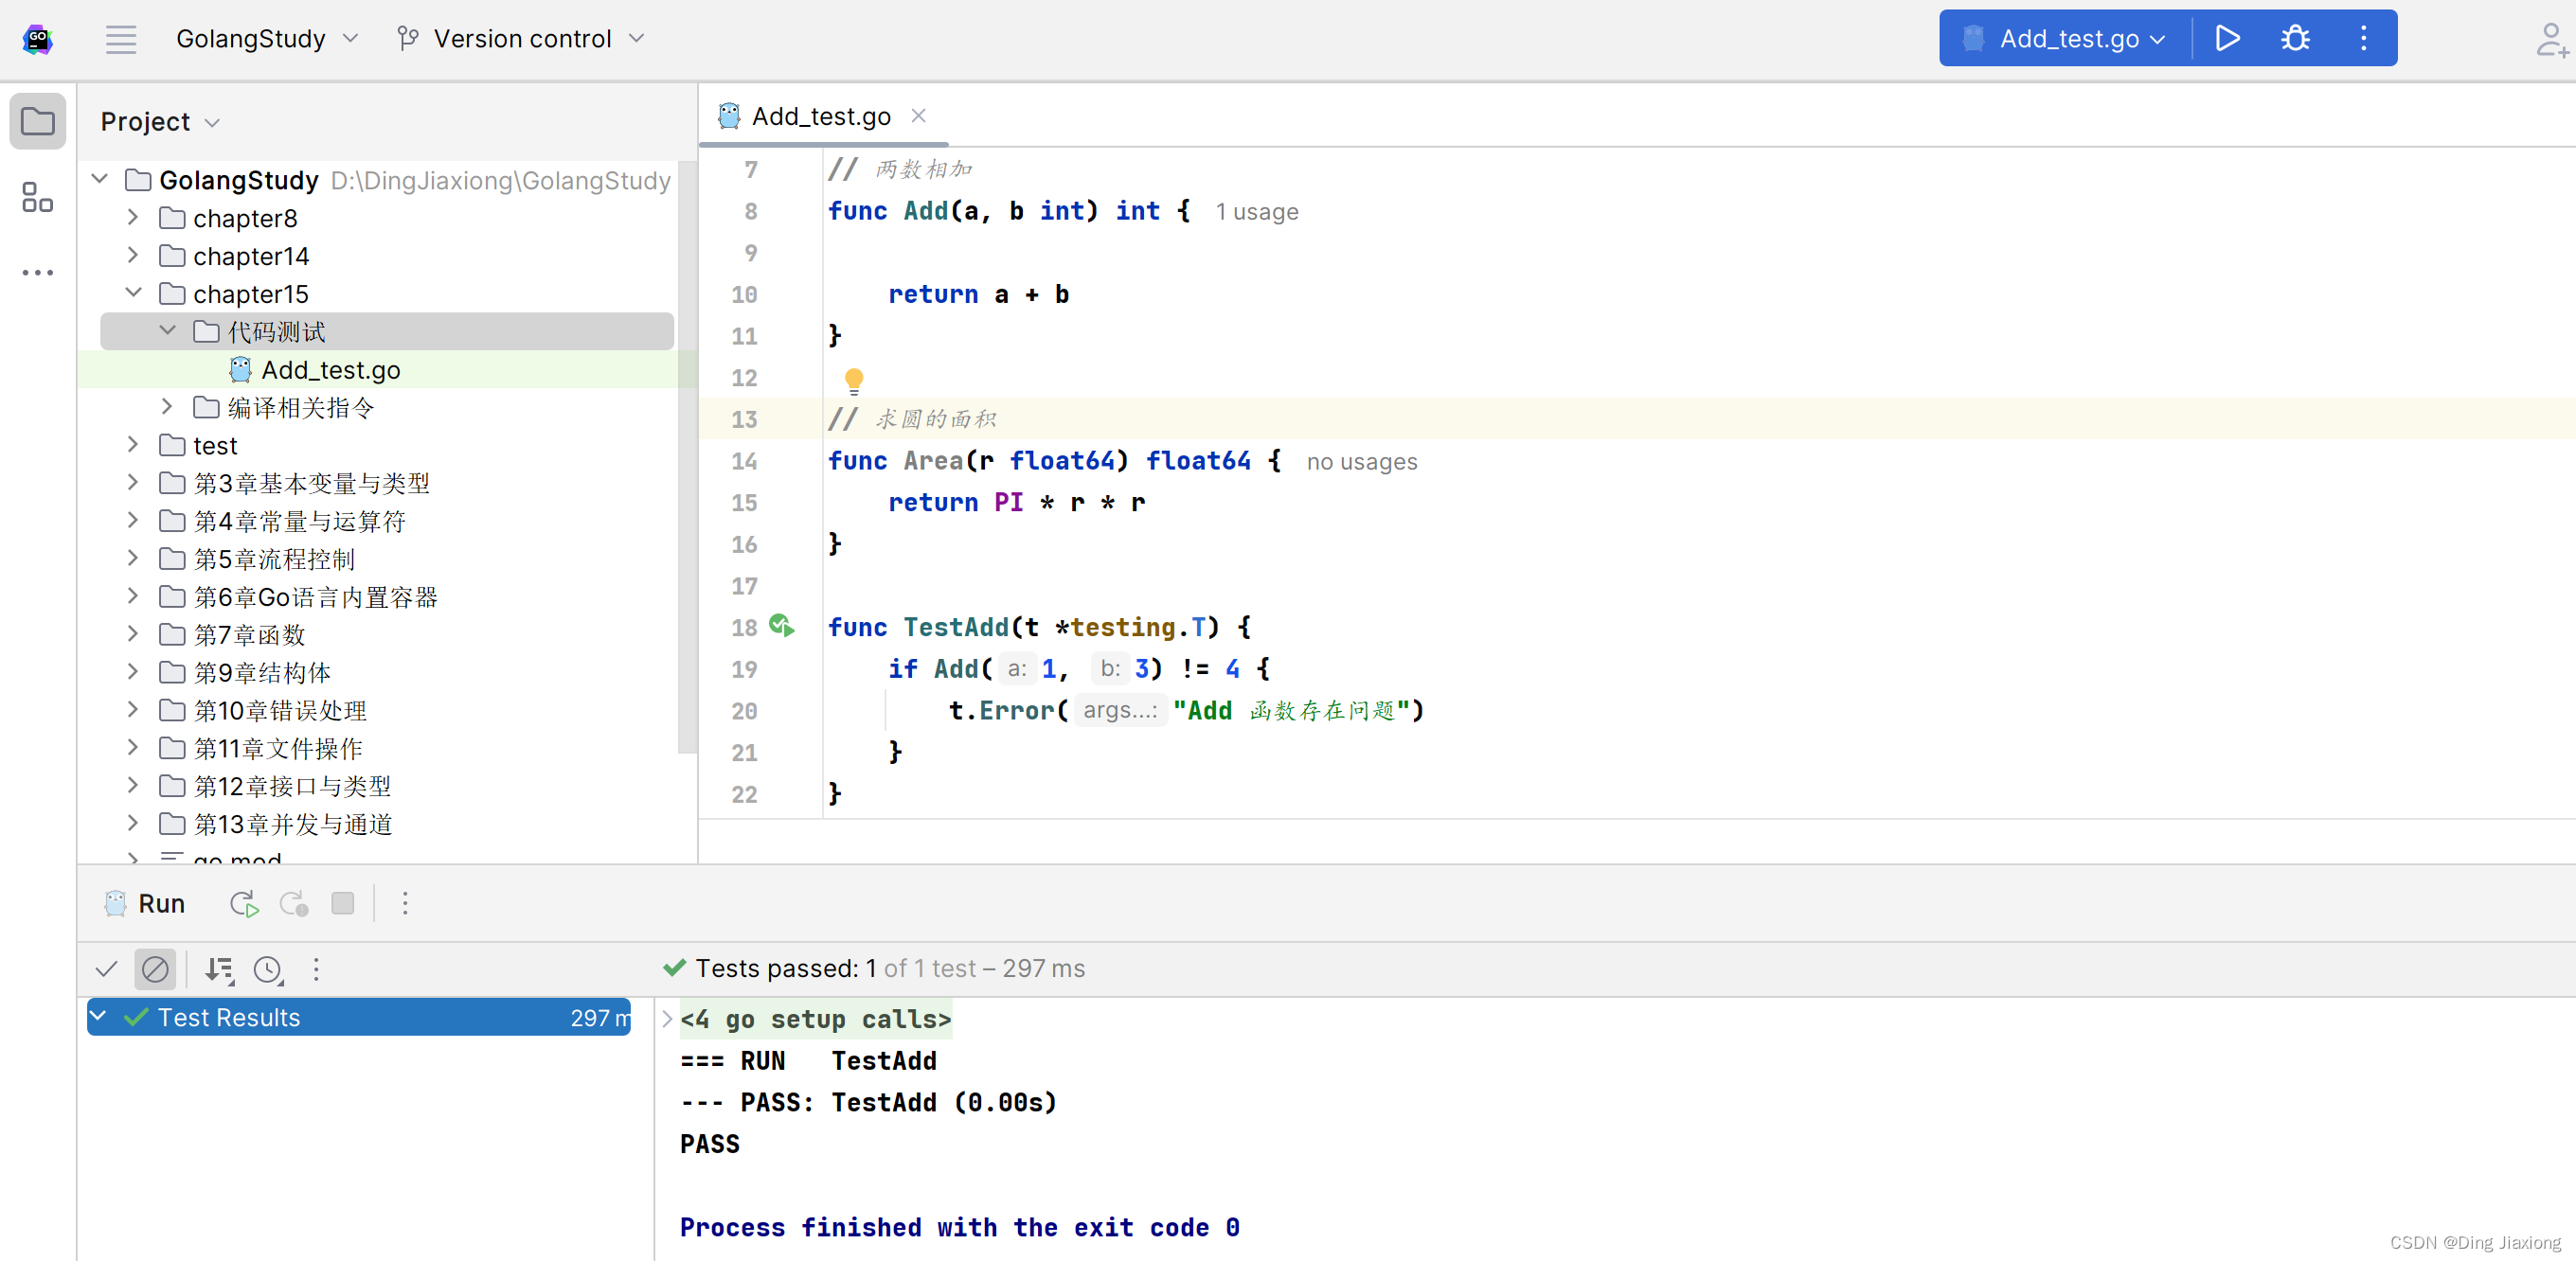The width and height of the screenshot is (2576, 1261).
Task: Close the Add_test.go editor tab
Action: [918, 117]
